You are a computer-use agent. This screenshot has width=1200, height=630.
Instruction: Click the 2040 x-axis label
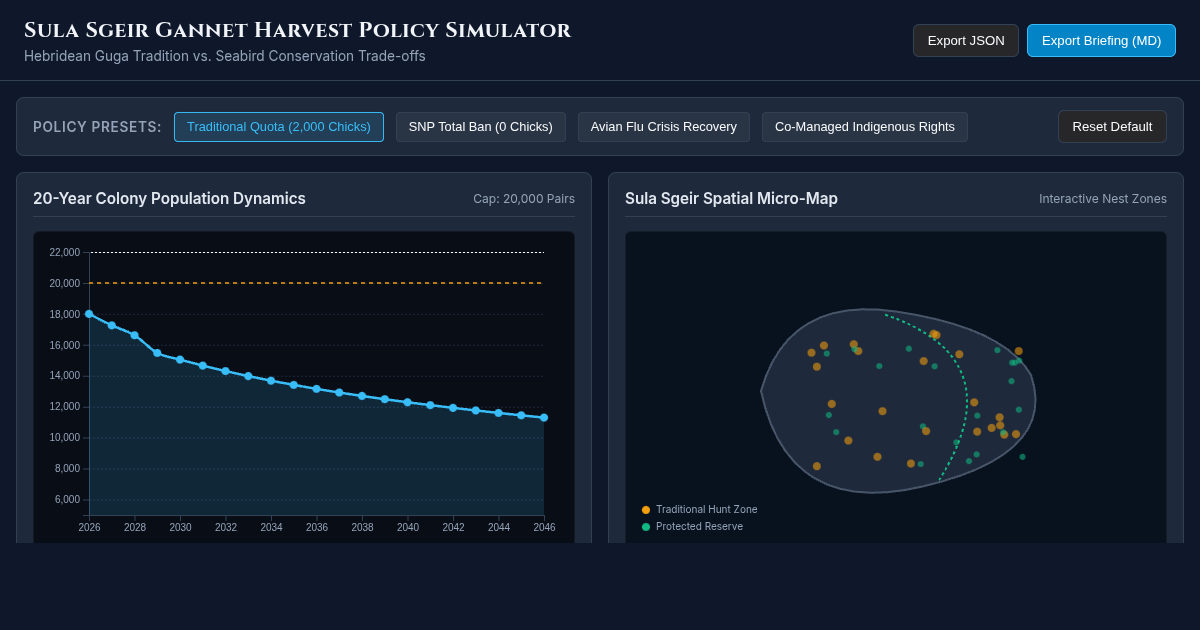408,527
